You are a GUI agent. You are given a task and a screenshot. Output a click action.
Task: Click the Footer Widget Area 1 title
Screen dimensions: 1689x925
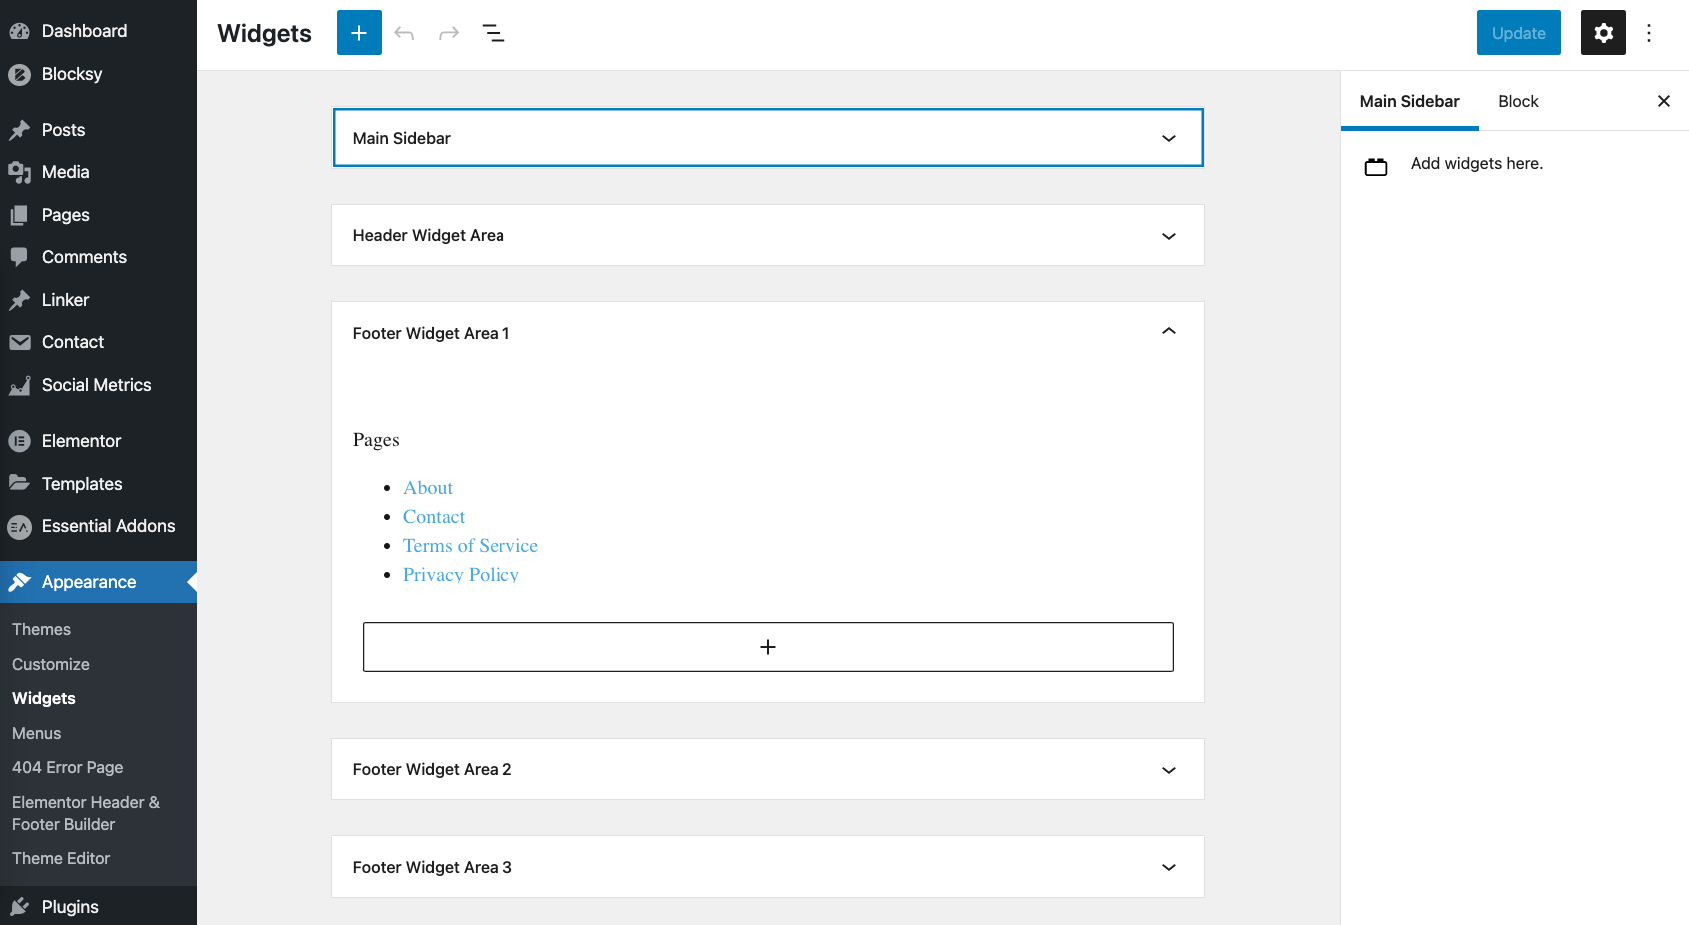pyautogui.click(x=431, y=333)
